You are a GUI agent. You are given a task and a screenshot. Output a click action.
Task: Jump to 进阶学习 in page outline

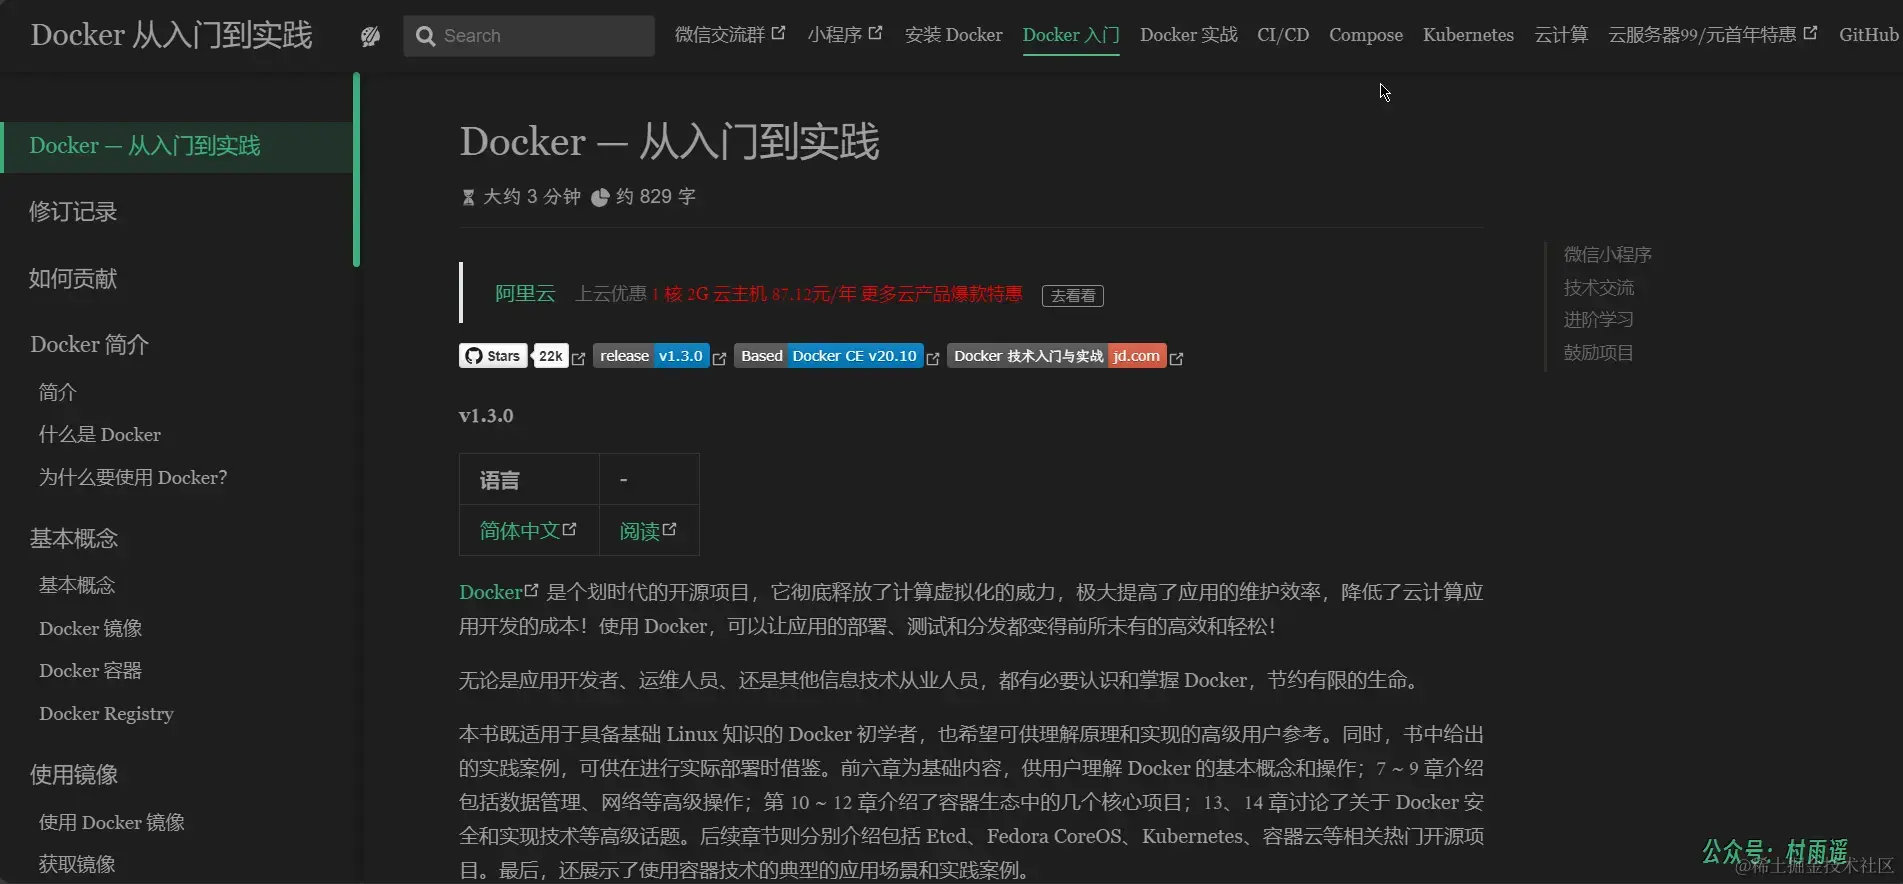1598,320
